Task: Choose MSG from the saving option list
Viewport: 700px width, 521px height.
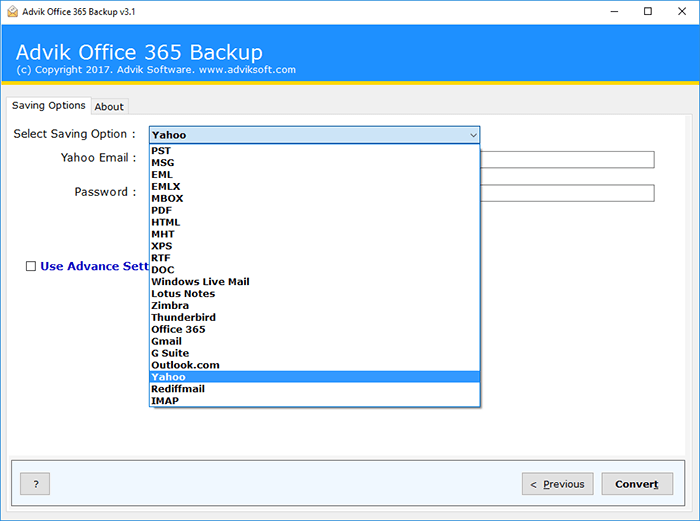Action: (315, 163)
